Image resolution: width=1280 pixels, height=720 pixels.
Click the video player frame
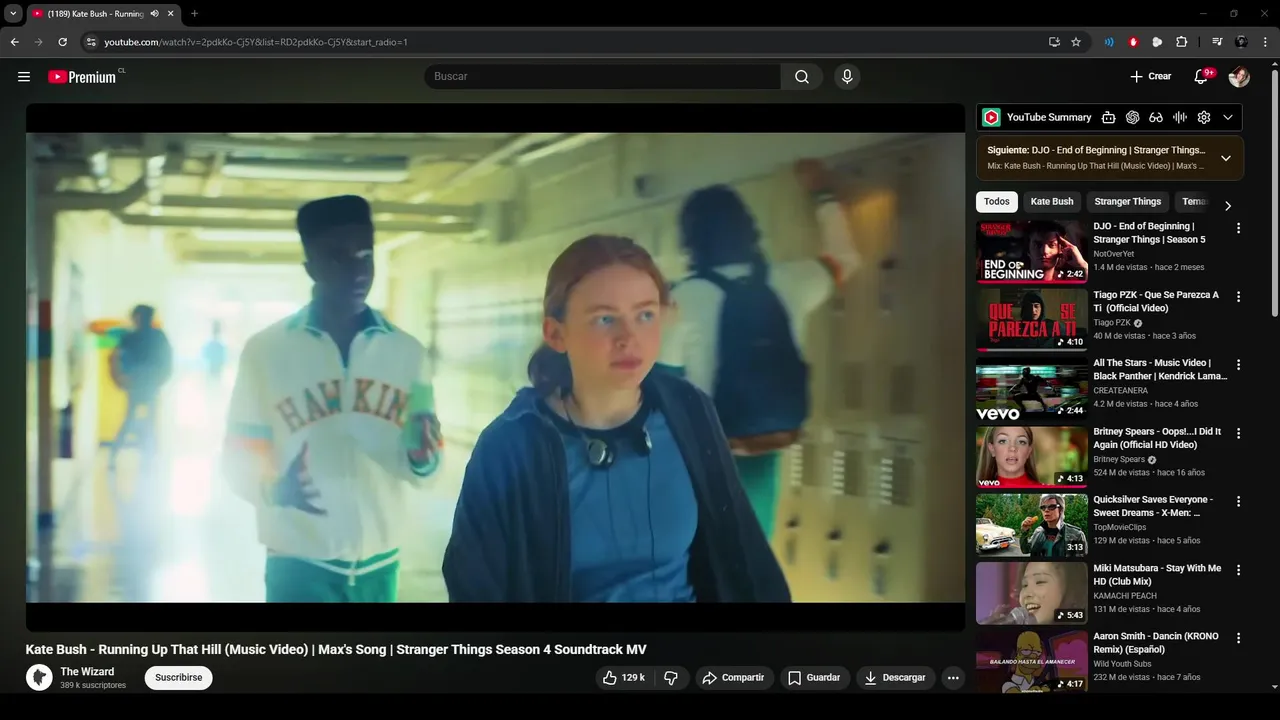pyautogui.click(x=495, y=367)
